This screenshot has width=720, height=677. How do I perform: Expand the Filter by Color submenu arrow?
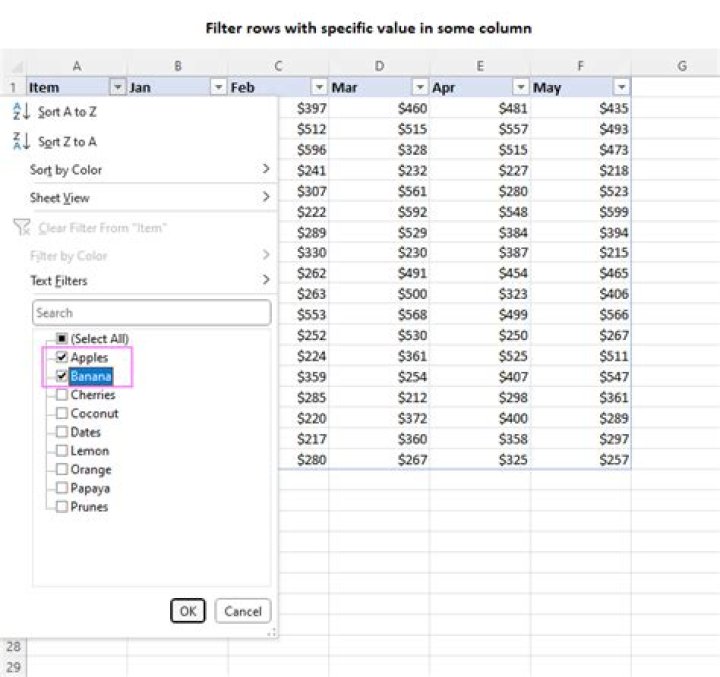click(266, 254)
